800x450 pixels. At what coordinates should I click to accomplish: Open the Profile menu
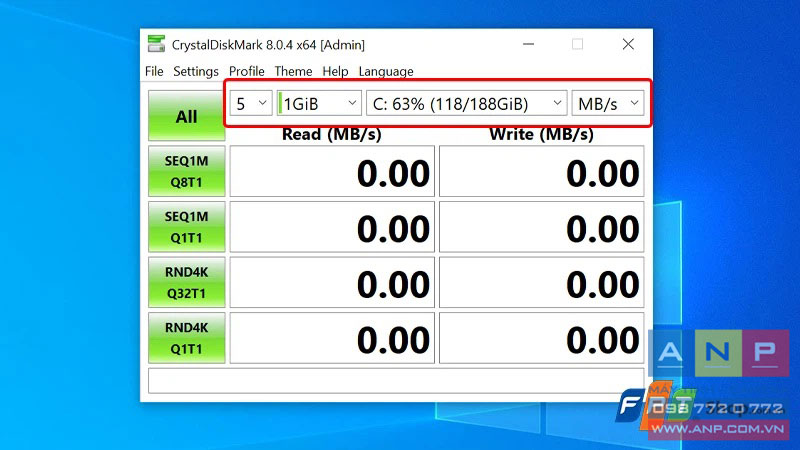pyautogui.click(x=246, y=71)
